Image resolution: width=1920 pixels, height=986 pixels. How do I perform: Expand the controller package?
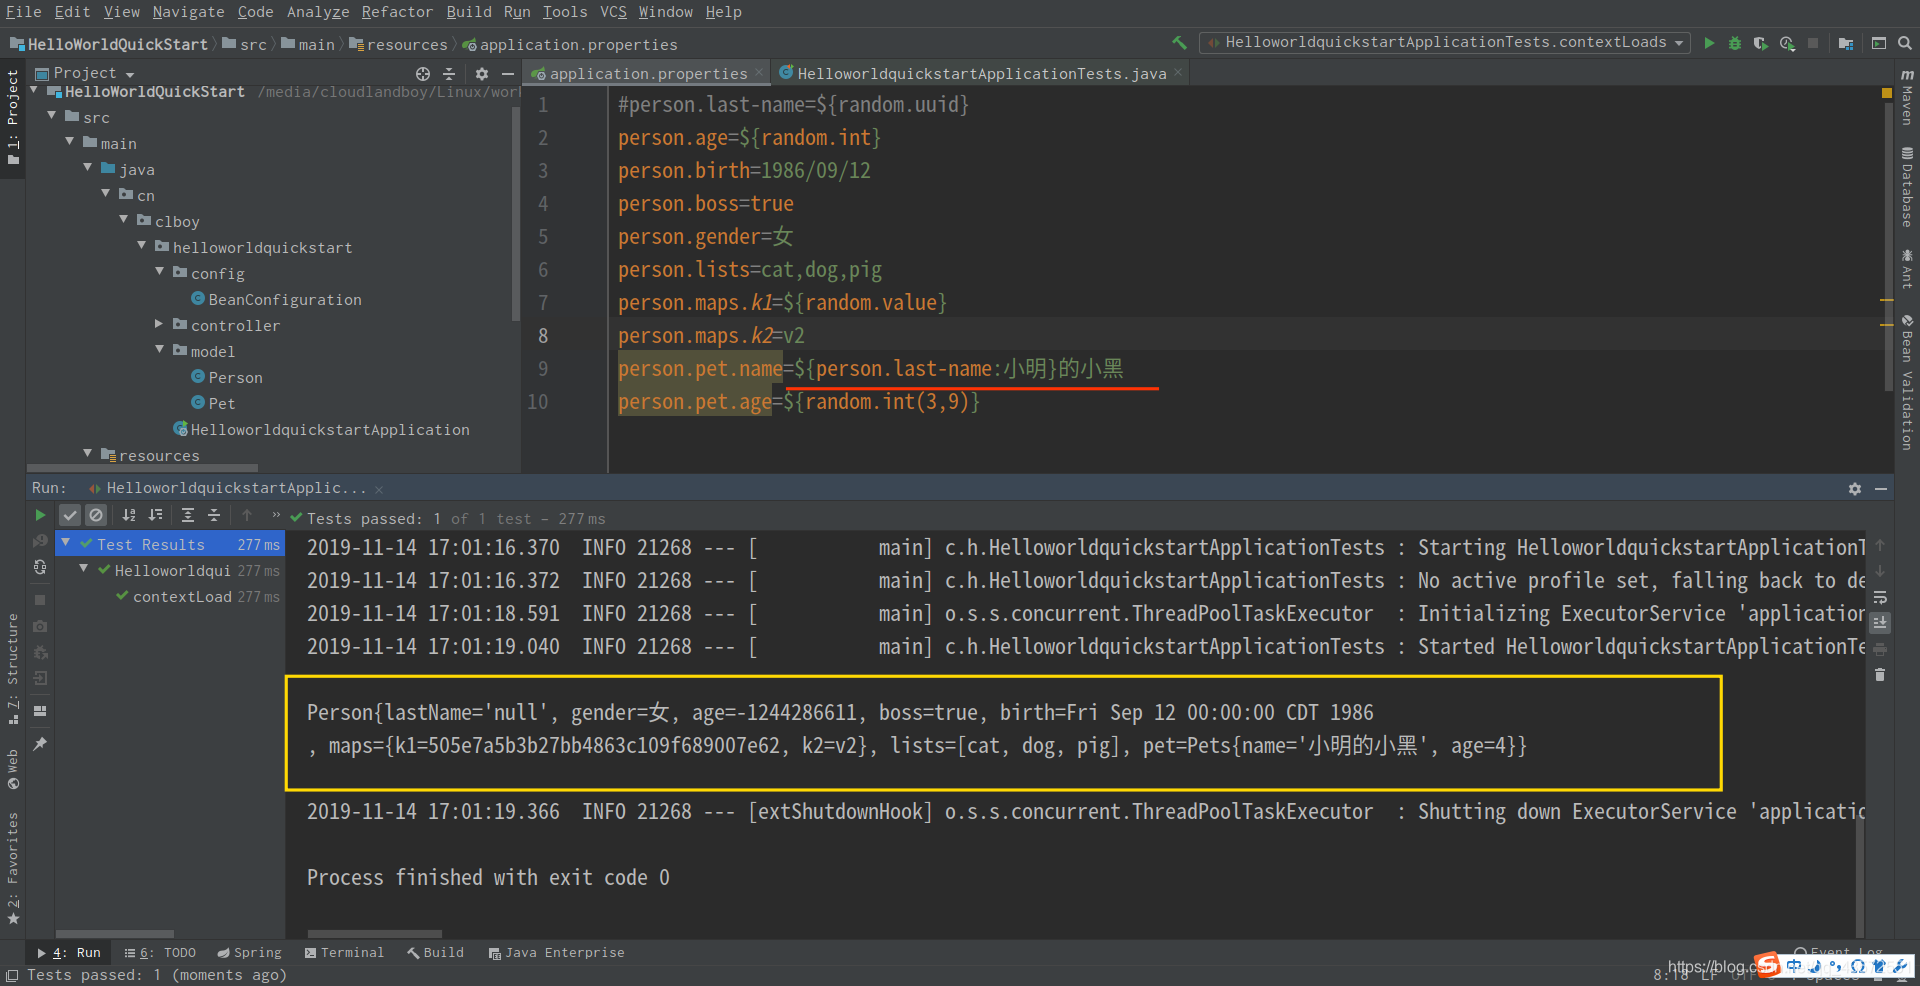coord(160,324)
